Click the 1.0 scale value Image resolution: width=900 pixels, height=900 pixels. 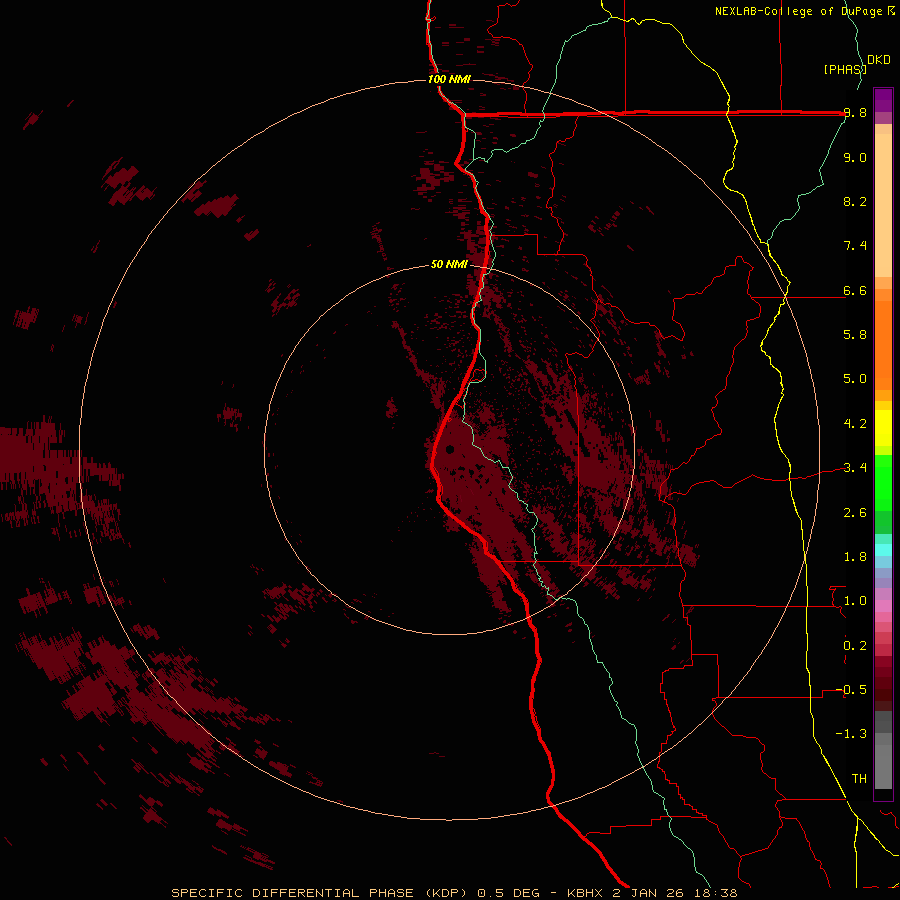(855, 601)
